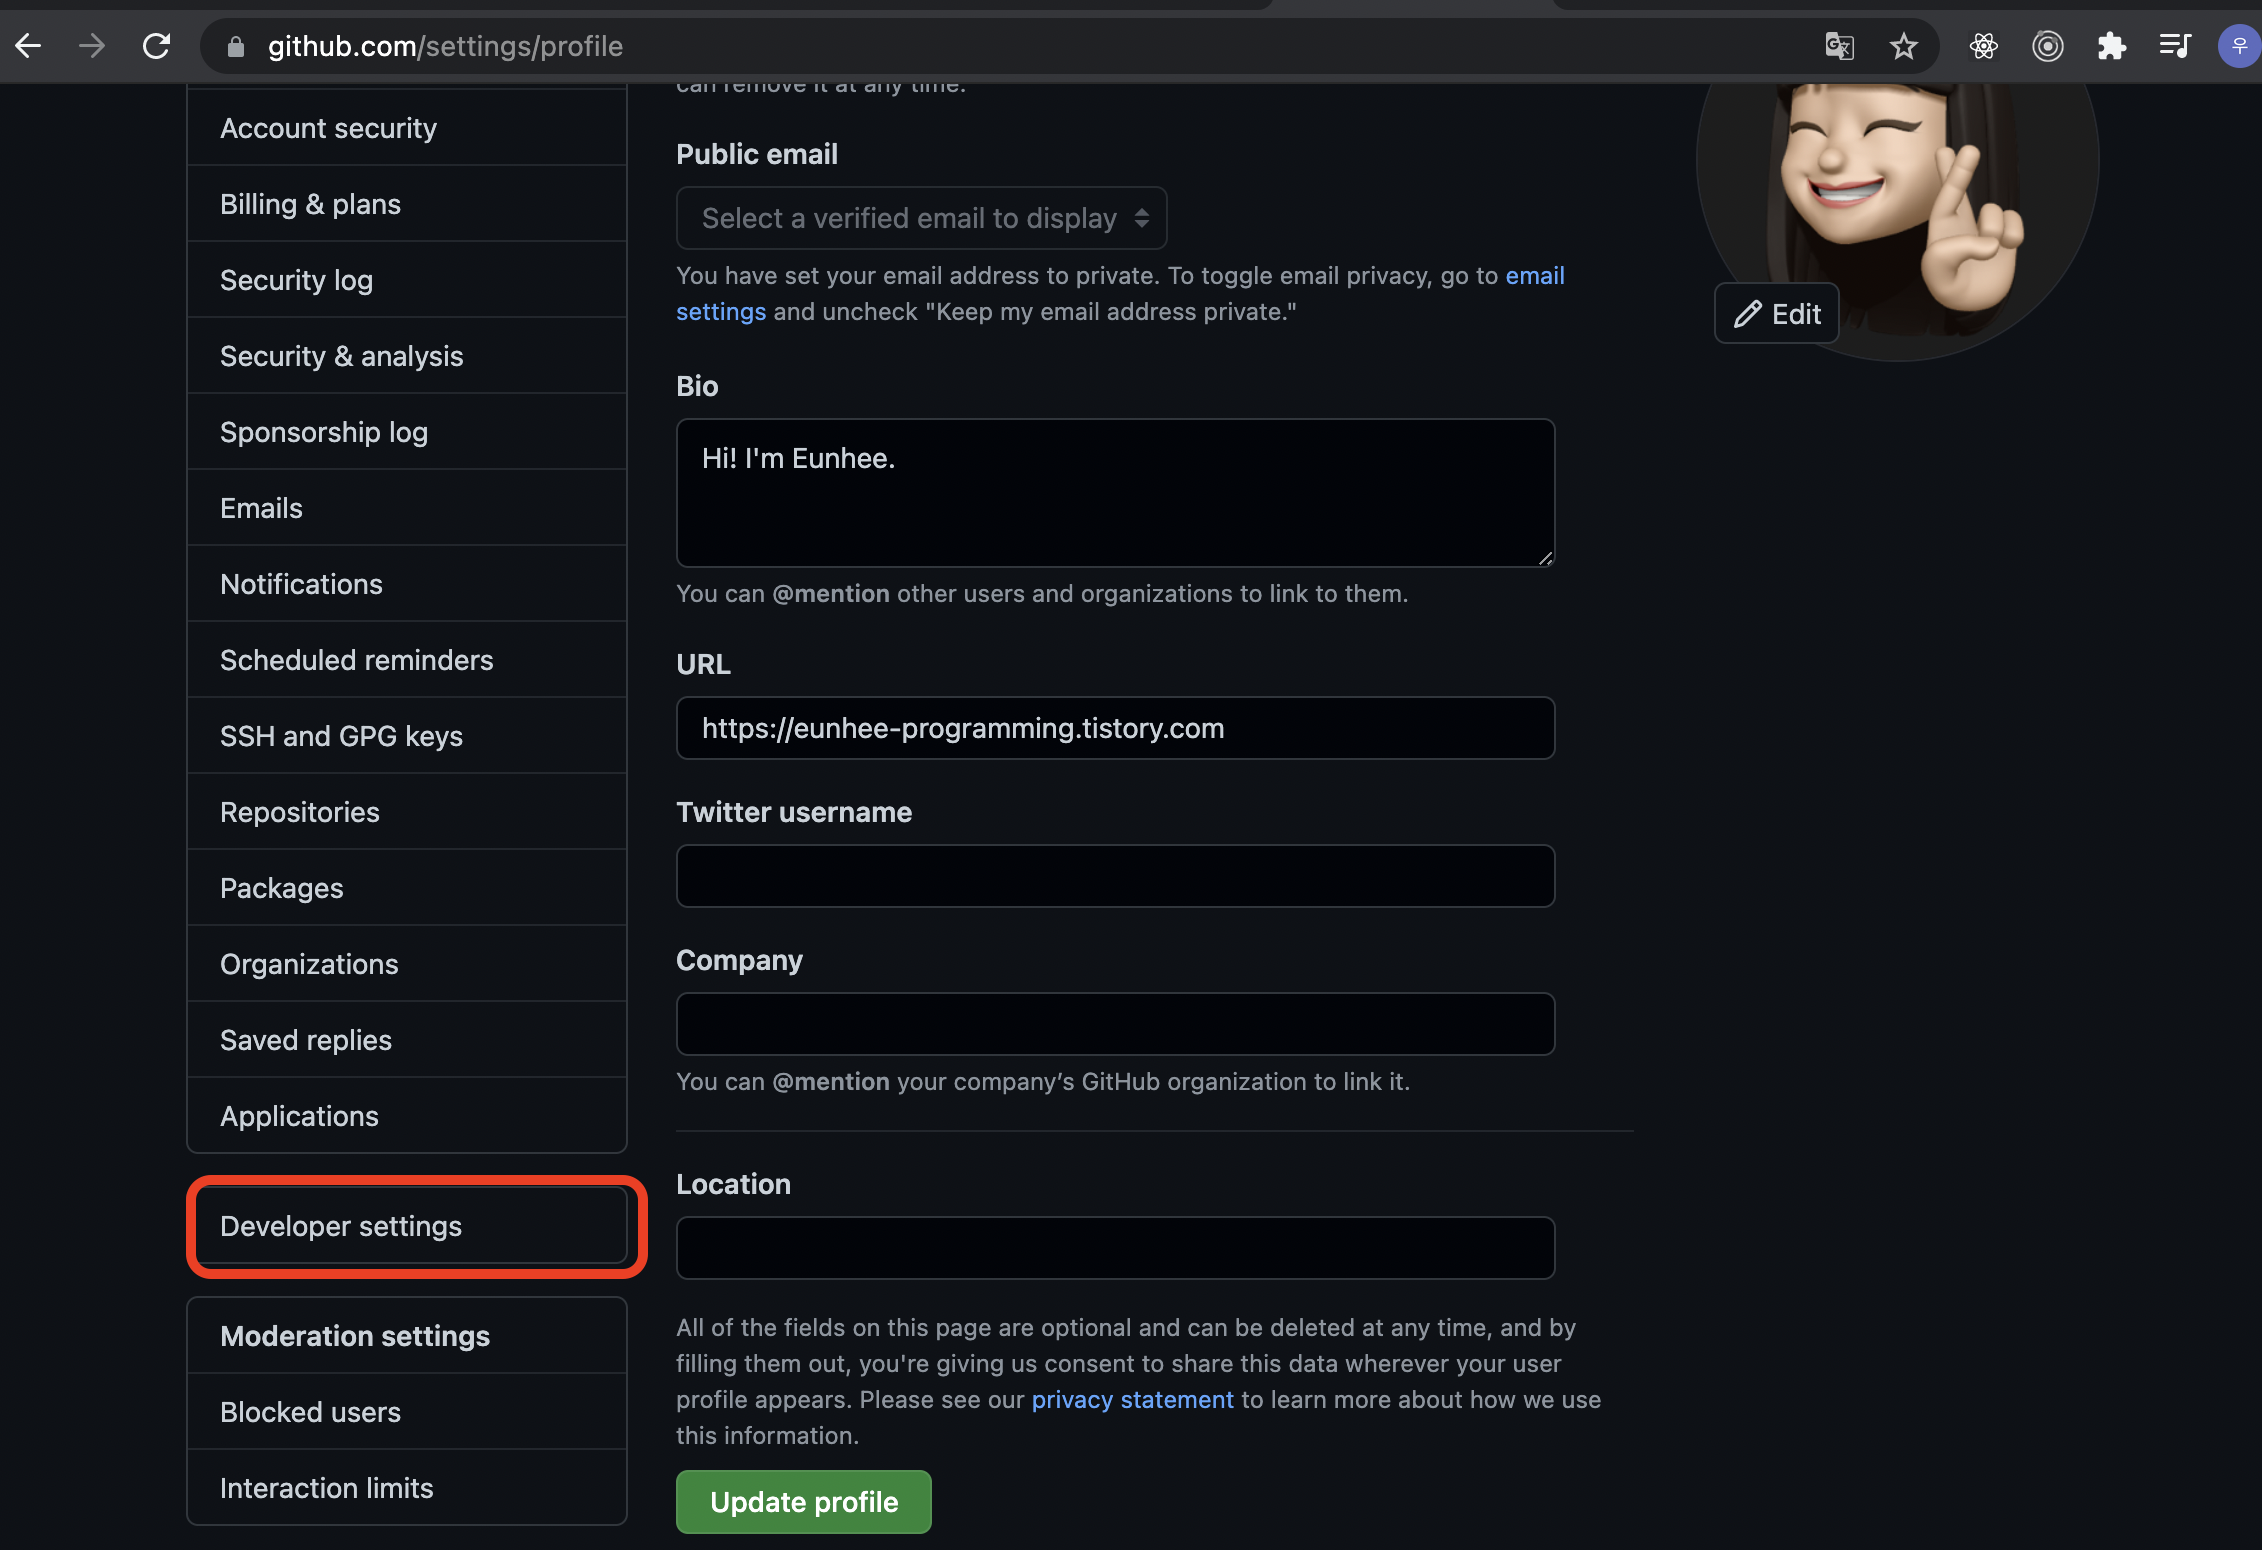2262x1550 pixels.
Task: Click the translate page icon
Action: pyautogui.click(x=1839, y=46)
